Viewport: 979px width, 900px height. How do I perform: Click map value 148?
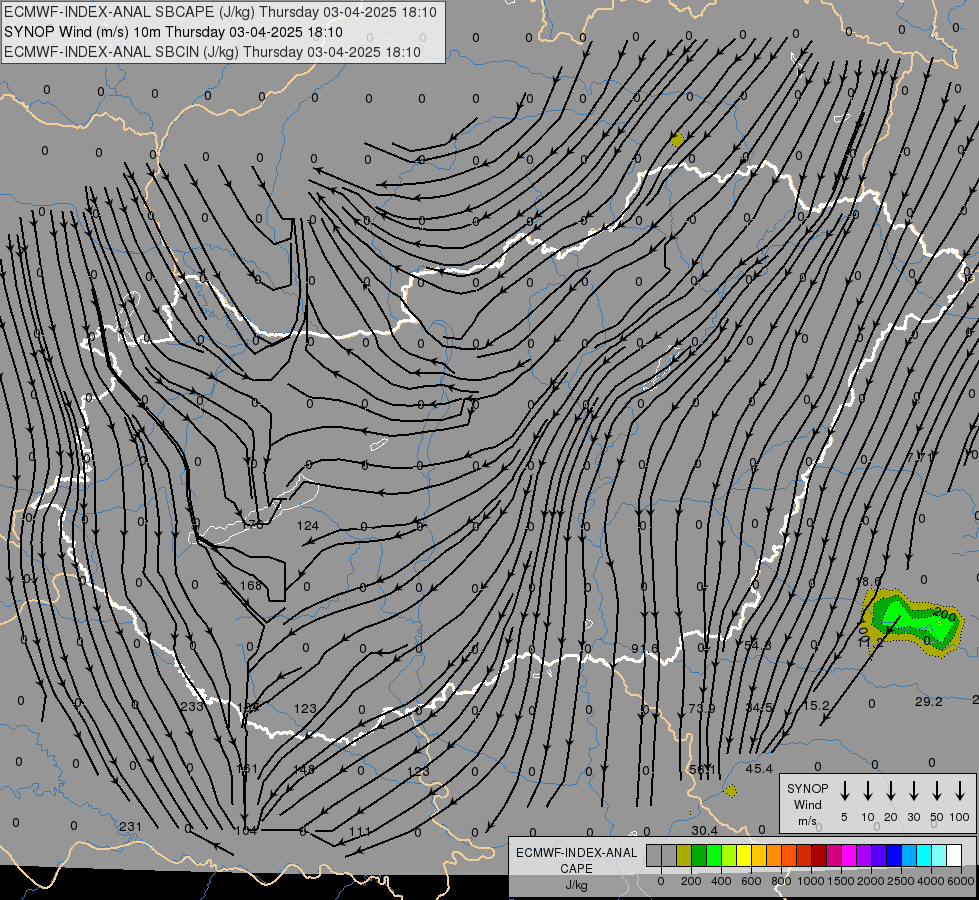point(303,769)
